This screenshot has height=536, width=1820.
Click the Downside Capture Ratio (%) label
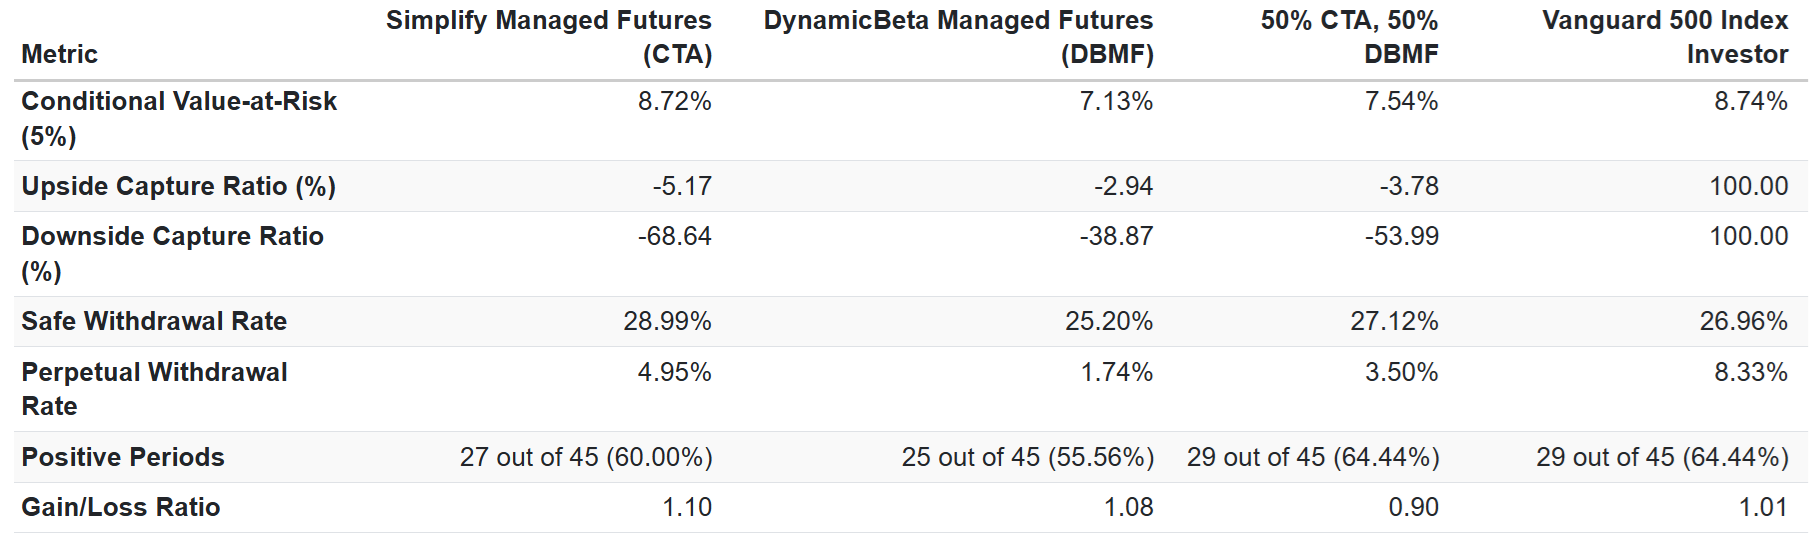(x=173, y=254)
